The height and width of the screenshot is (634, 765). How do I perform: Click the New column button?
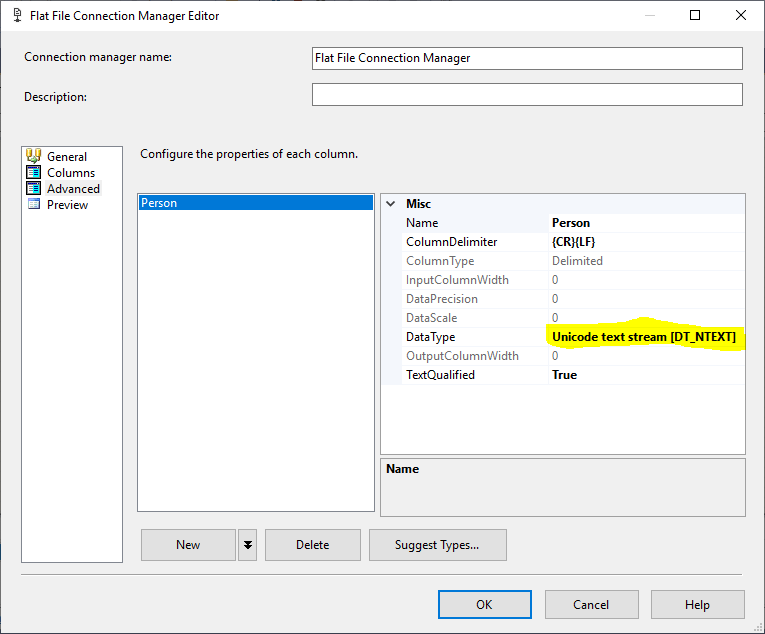(188, 545)
